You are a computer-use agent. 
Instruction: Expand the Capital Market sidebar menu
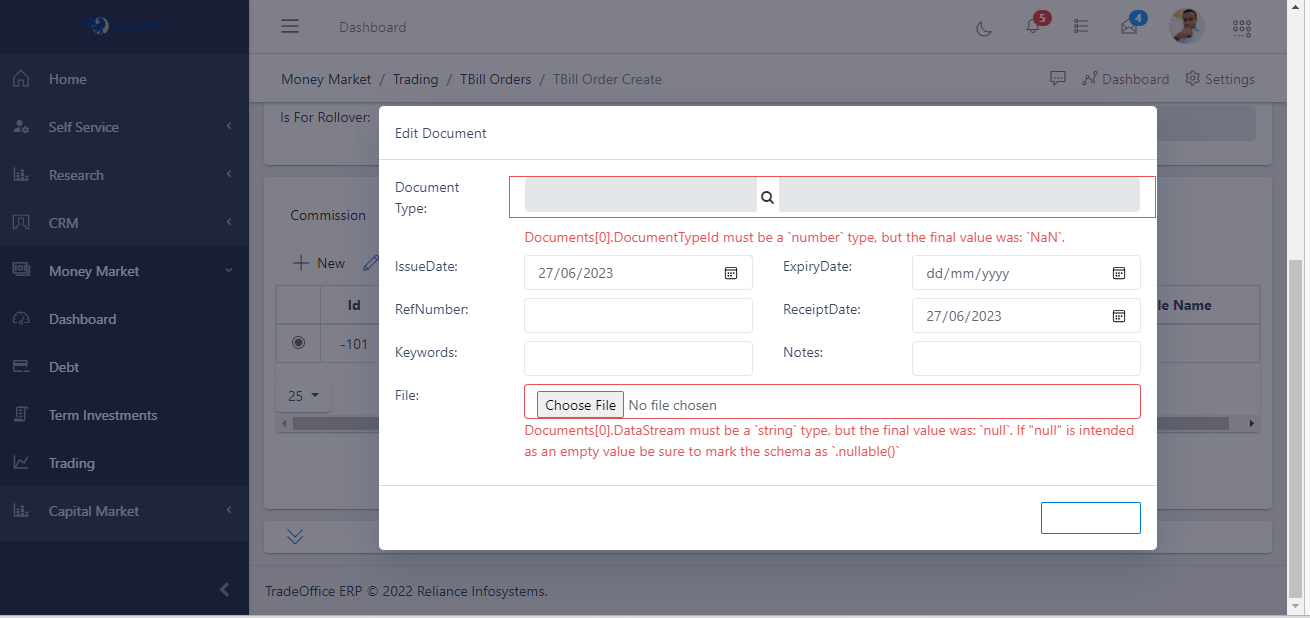(124, 511)
